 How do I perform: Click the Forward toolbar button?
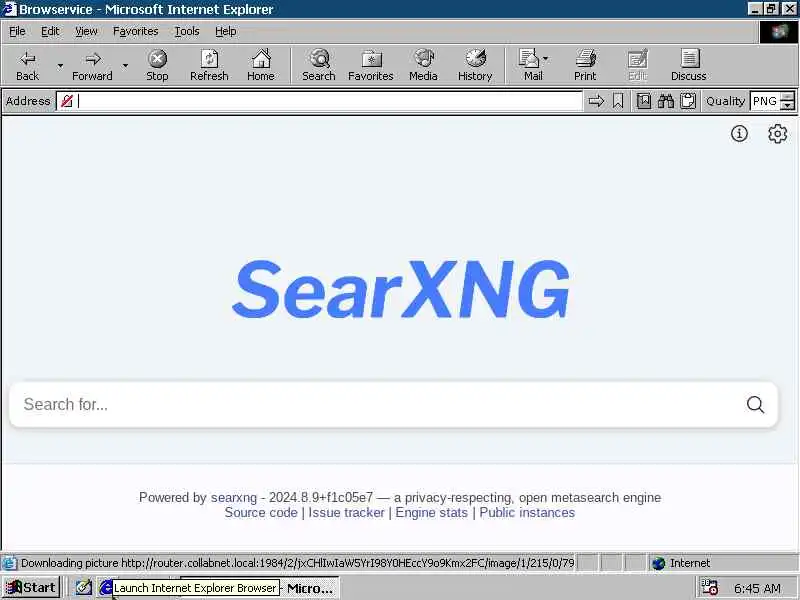pos(92,65)
